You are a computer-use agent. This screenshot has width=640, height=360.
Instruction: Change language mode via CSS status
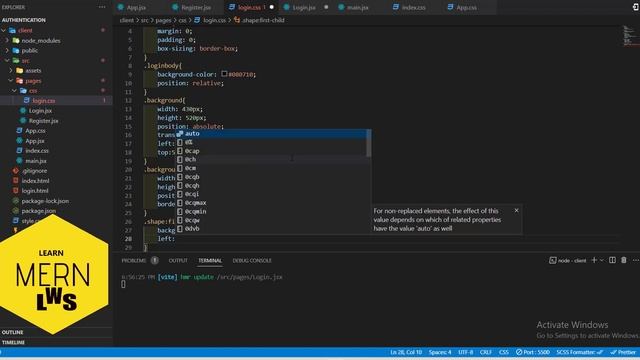coord(504,352)
